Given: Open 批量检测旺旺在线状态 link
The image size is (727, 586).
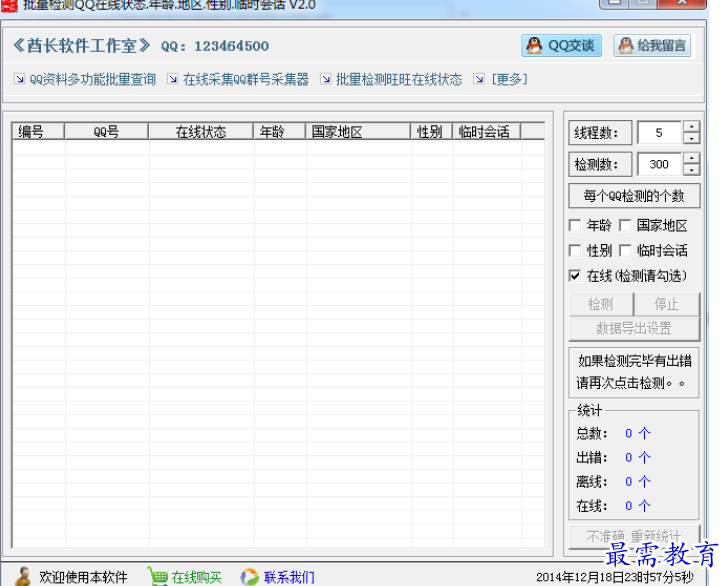Looking at the screenshot, I should (399, 79).
